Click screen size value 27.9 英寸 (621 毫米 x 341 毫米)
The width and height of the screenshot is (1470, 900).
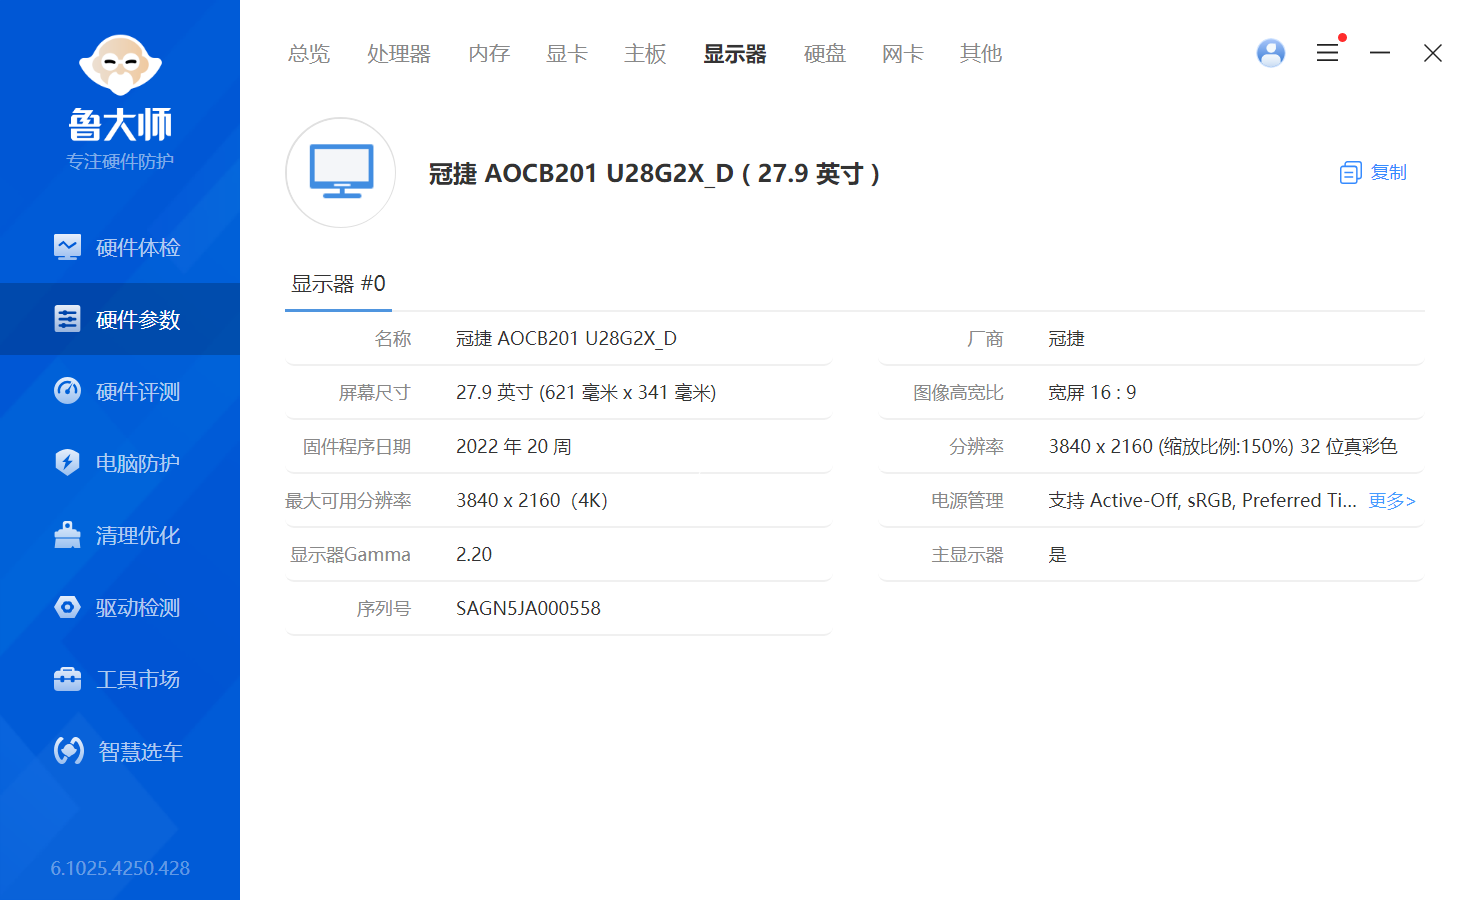tap(586, 393)
